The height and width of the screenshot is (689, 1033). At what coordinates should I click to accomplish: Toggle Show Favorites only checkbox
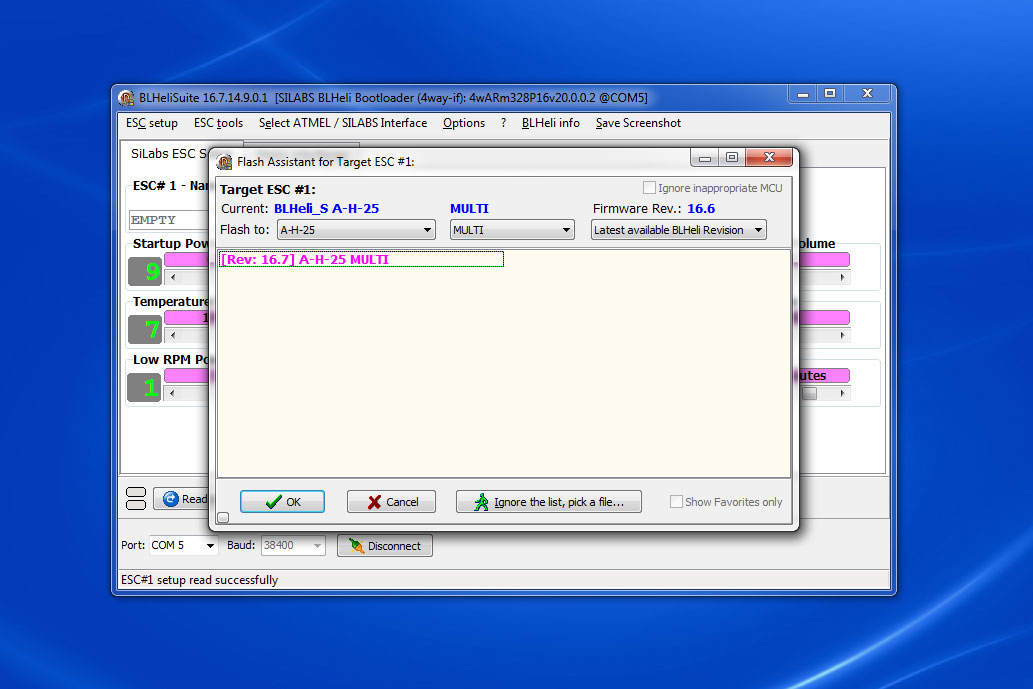coord(676,502)
